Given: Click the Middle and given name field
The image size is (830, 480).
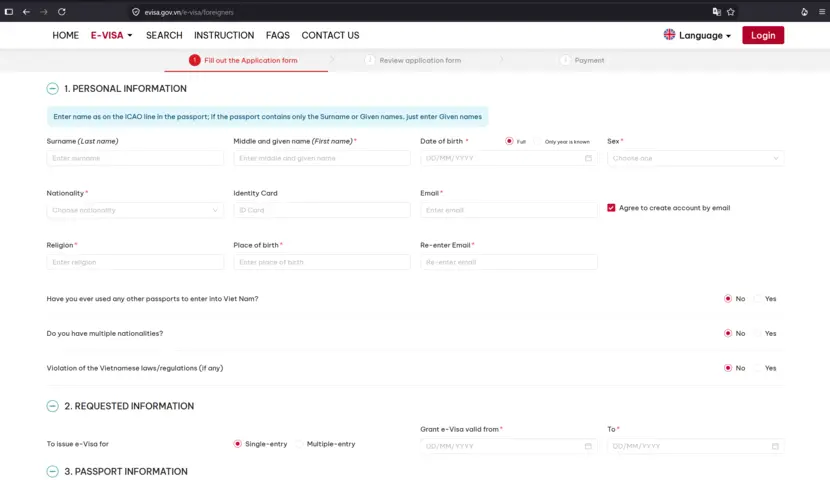Looking at the screenshot, I should pos(322,158).
